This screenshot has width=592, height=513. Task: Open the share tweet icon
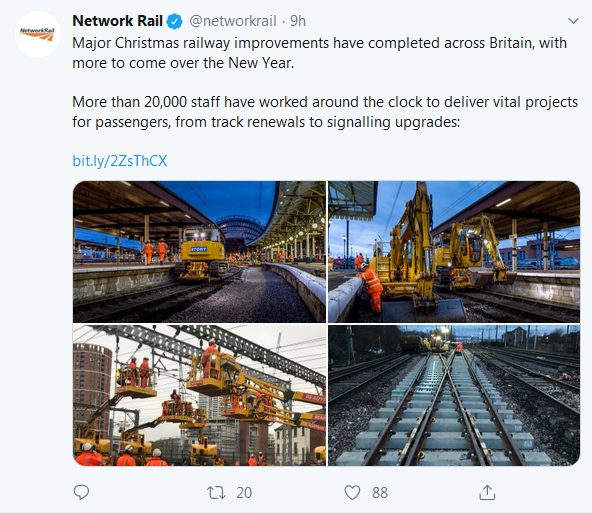487,492
